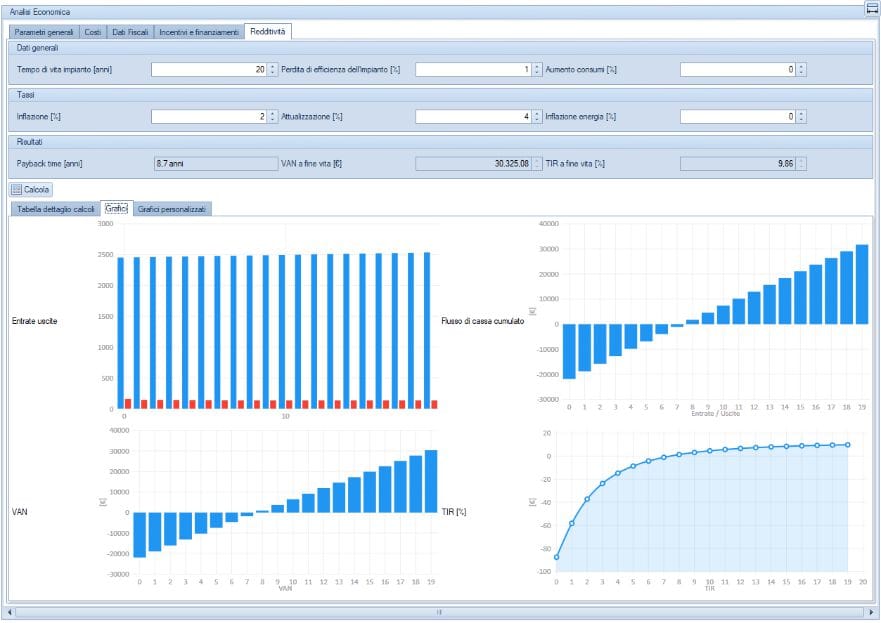Click in the Tempo di vita impianto field

[208, 70]
